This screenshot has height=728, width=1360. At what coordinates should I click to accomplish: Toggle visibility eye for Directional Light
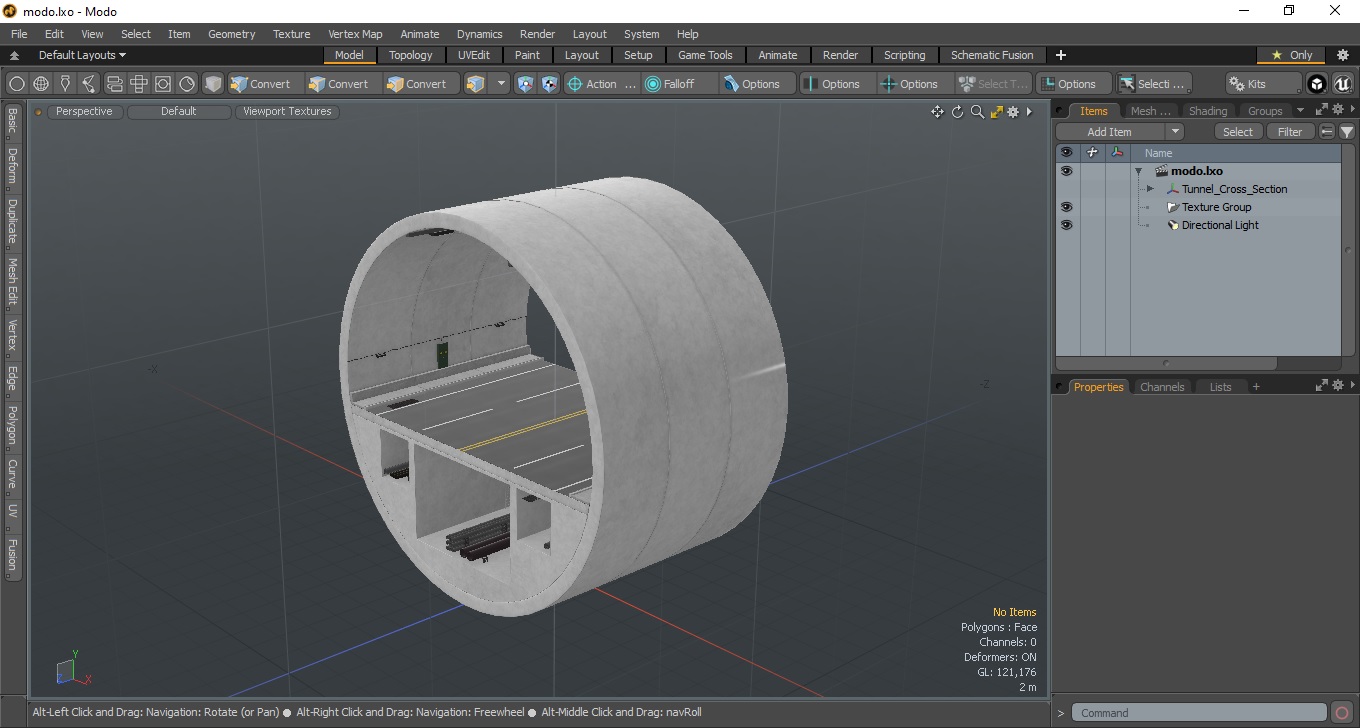pos(1066,225)
